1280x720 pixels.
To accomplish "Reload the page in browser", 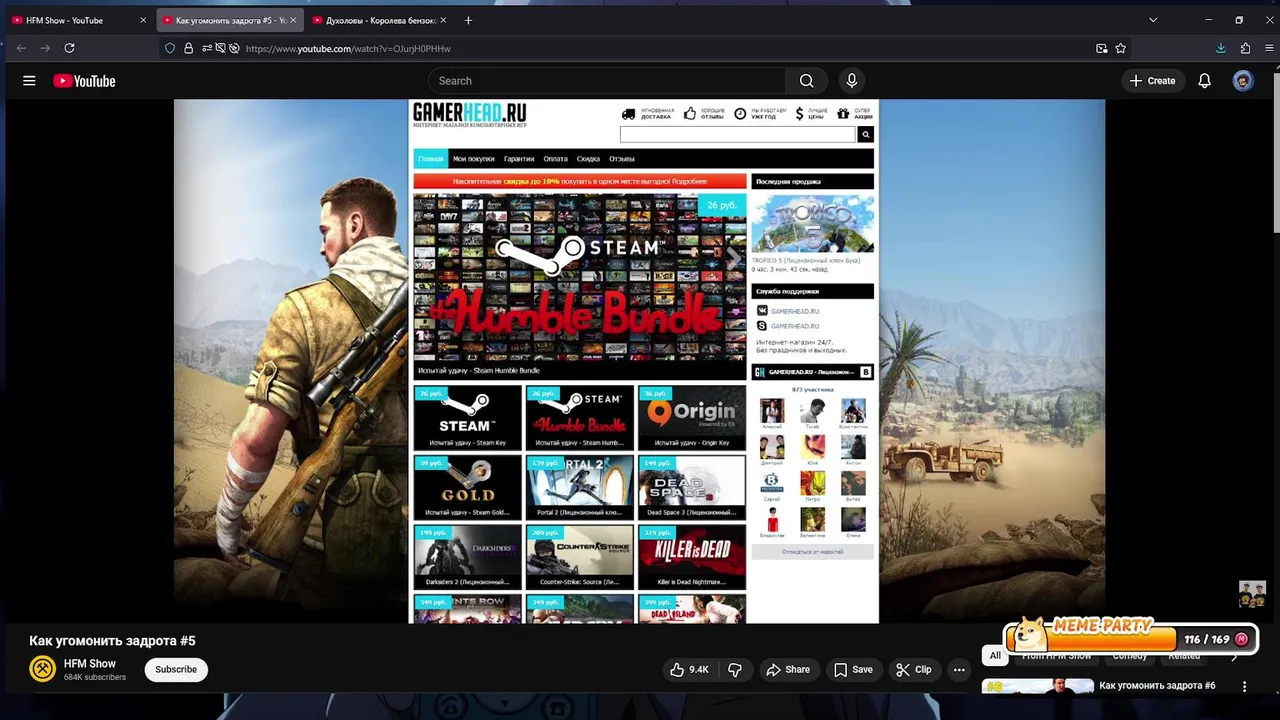I will [x=69, y=48].
